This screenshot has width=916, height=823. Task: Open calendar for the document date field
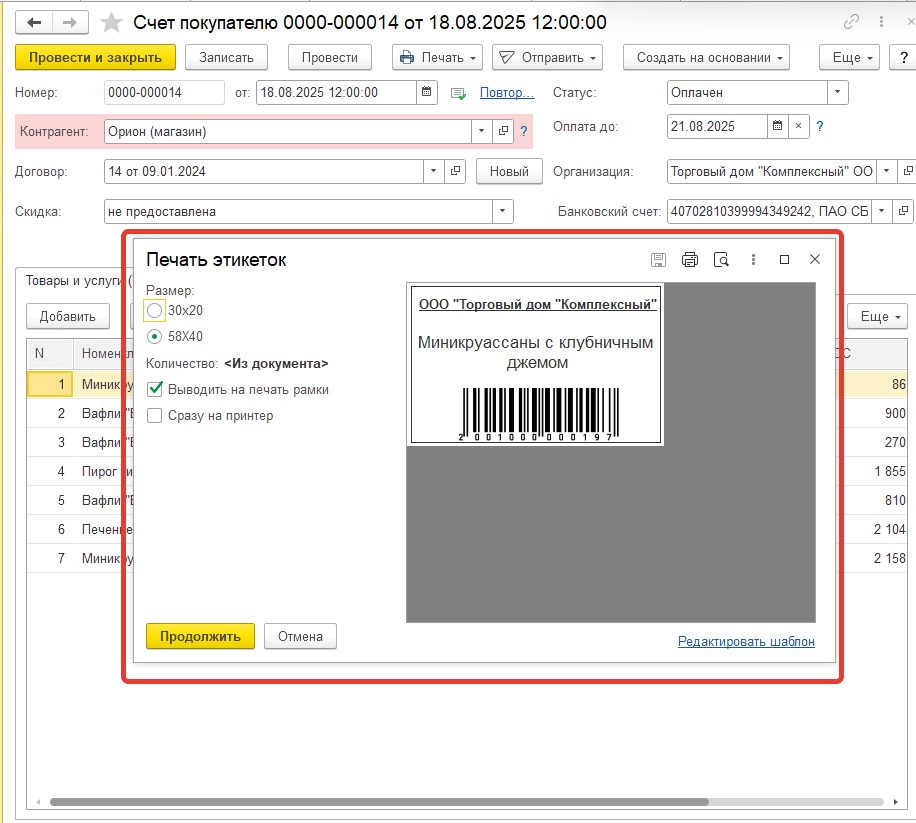click(x=426, y=92)
